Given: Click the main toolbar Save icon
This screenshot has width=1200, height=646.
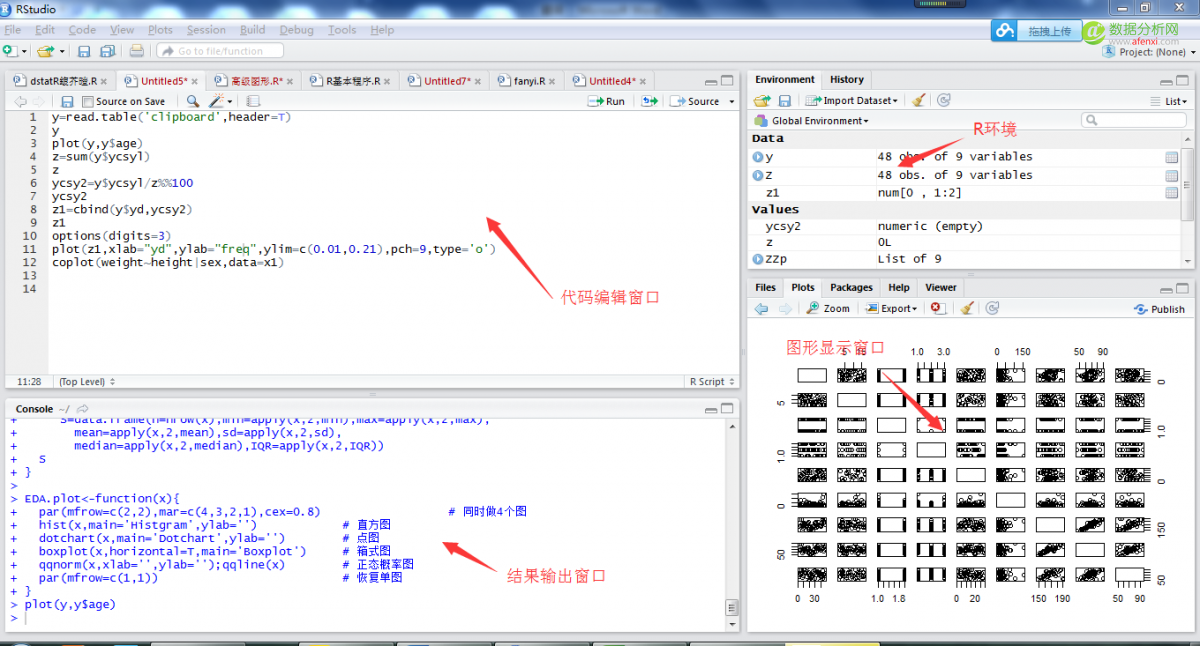Looking at the screenshot, I should (x=84, y=51).
